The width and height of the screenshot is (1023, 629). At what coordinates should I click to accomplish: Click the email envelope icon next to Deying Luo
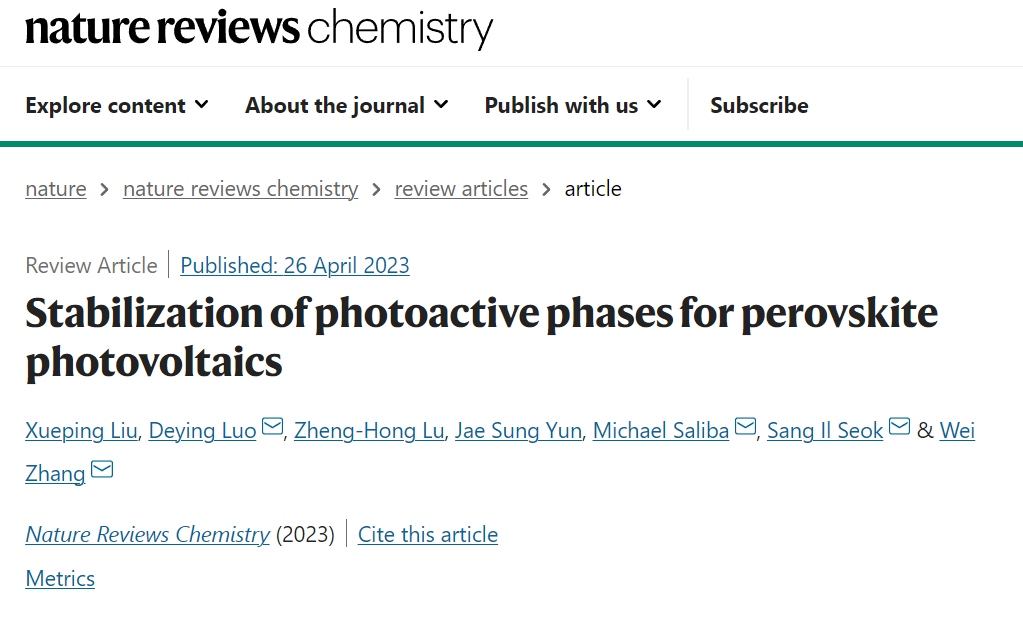[x=272, y=426]
